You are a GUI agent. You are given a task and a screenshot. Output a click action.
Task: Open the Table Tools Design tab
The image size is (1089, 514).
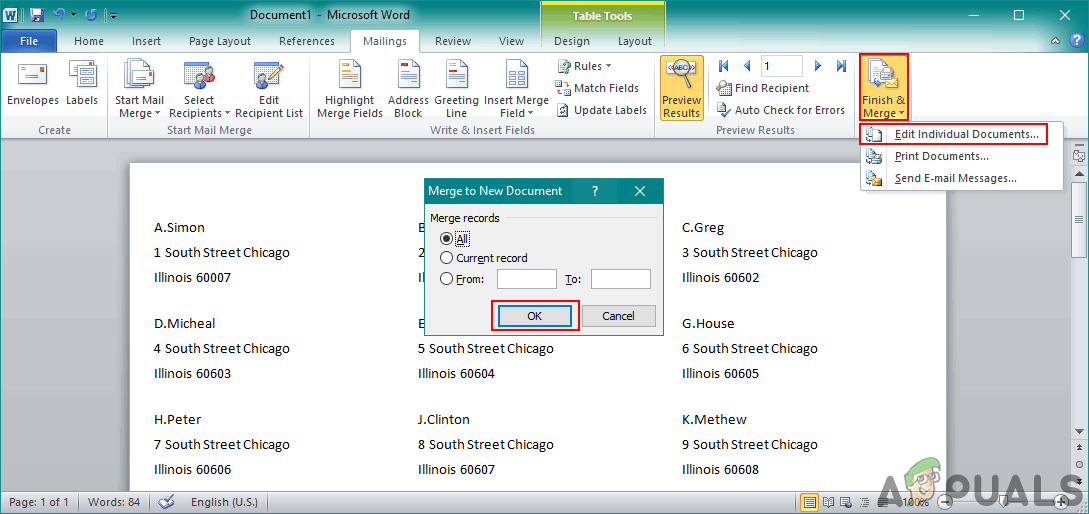572,41
